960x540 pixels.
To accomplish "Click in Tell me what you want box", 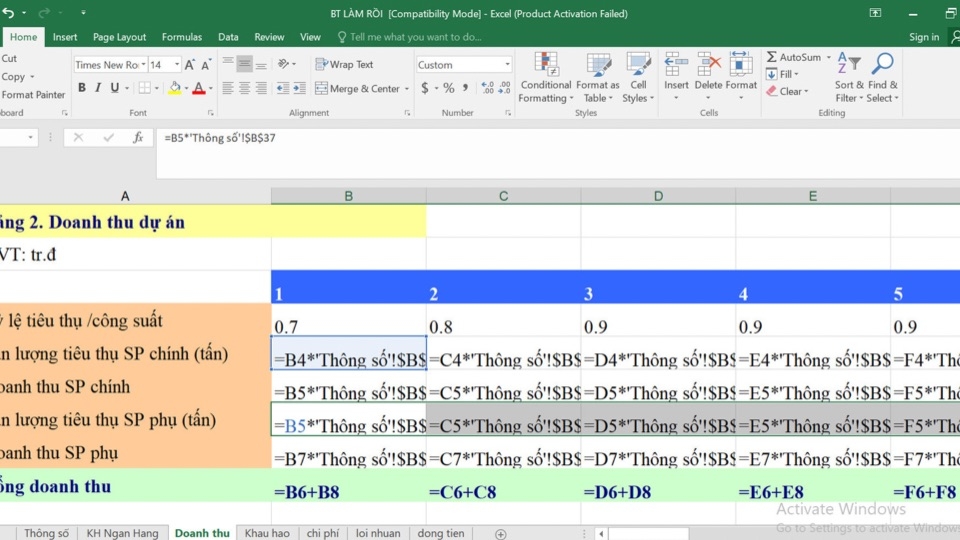I will (415, 37).
